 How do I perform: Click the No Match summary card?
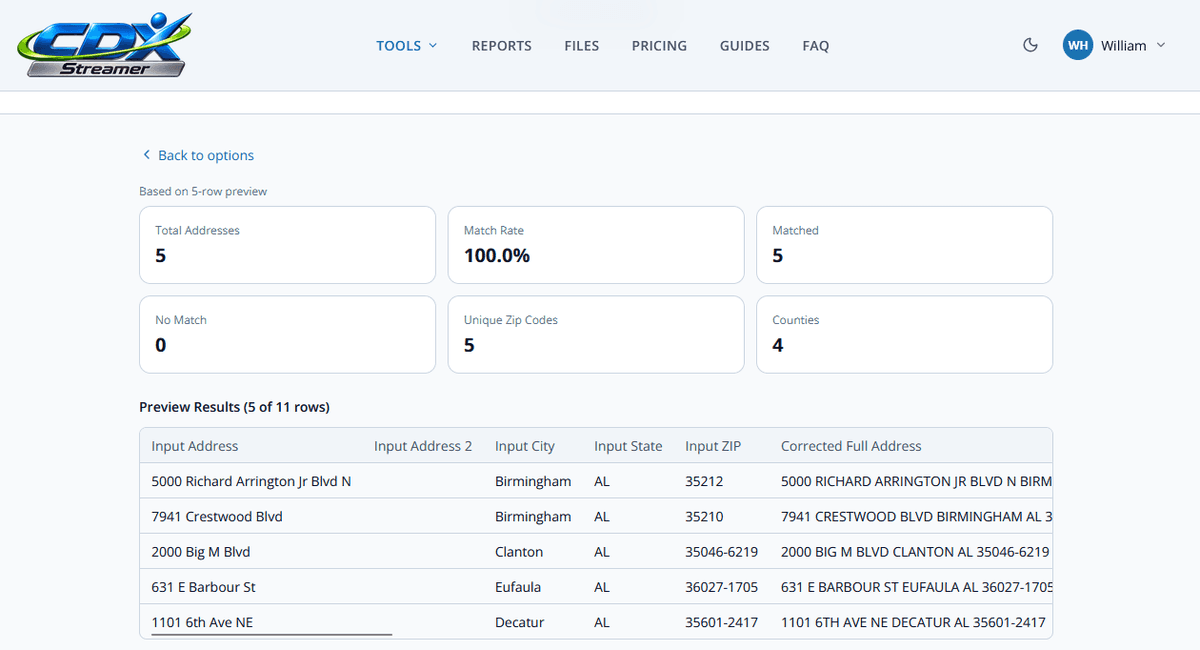point(288,335)
